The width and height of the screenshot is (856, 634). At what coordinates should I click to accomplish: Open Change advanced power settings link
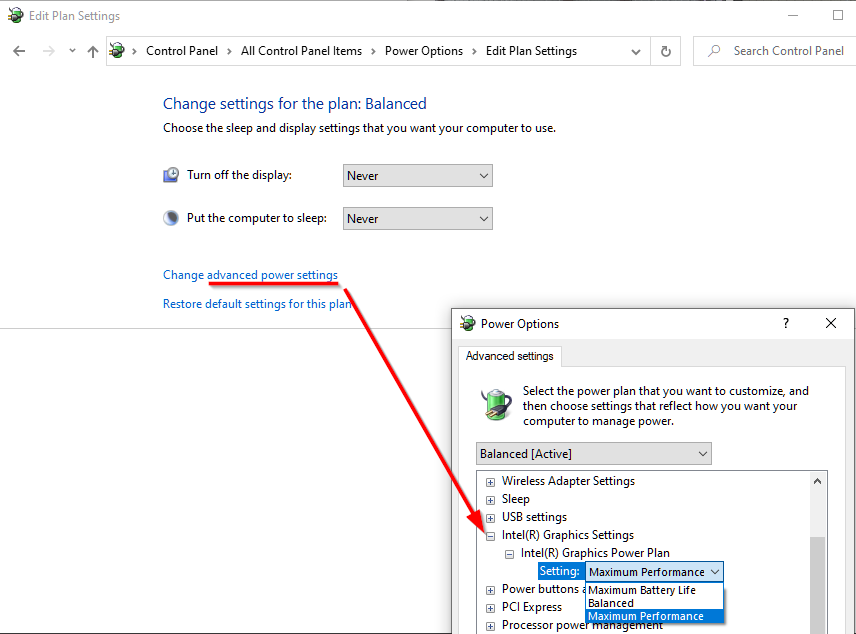tap(250, 275)
